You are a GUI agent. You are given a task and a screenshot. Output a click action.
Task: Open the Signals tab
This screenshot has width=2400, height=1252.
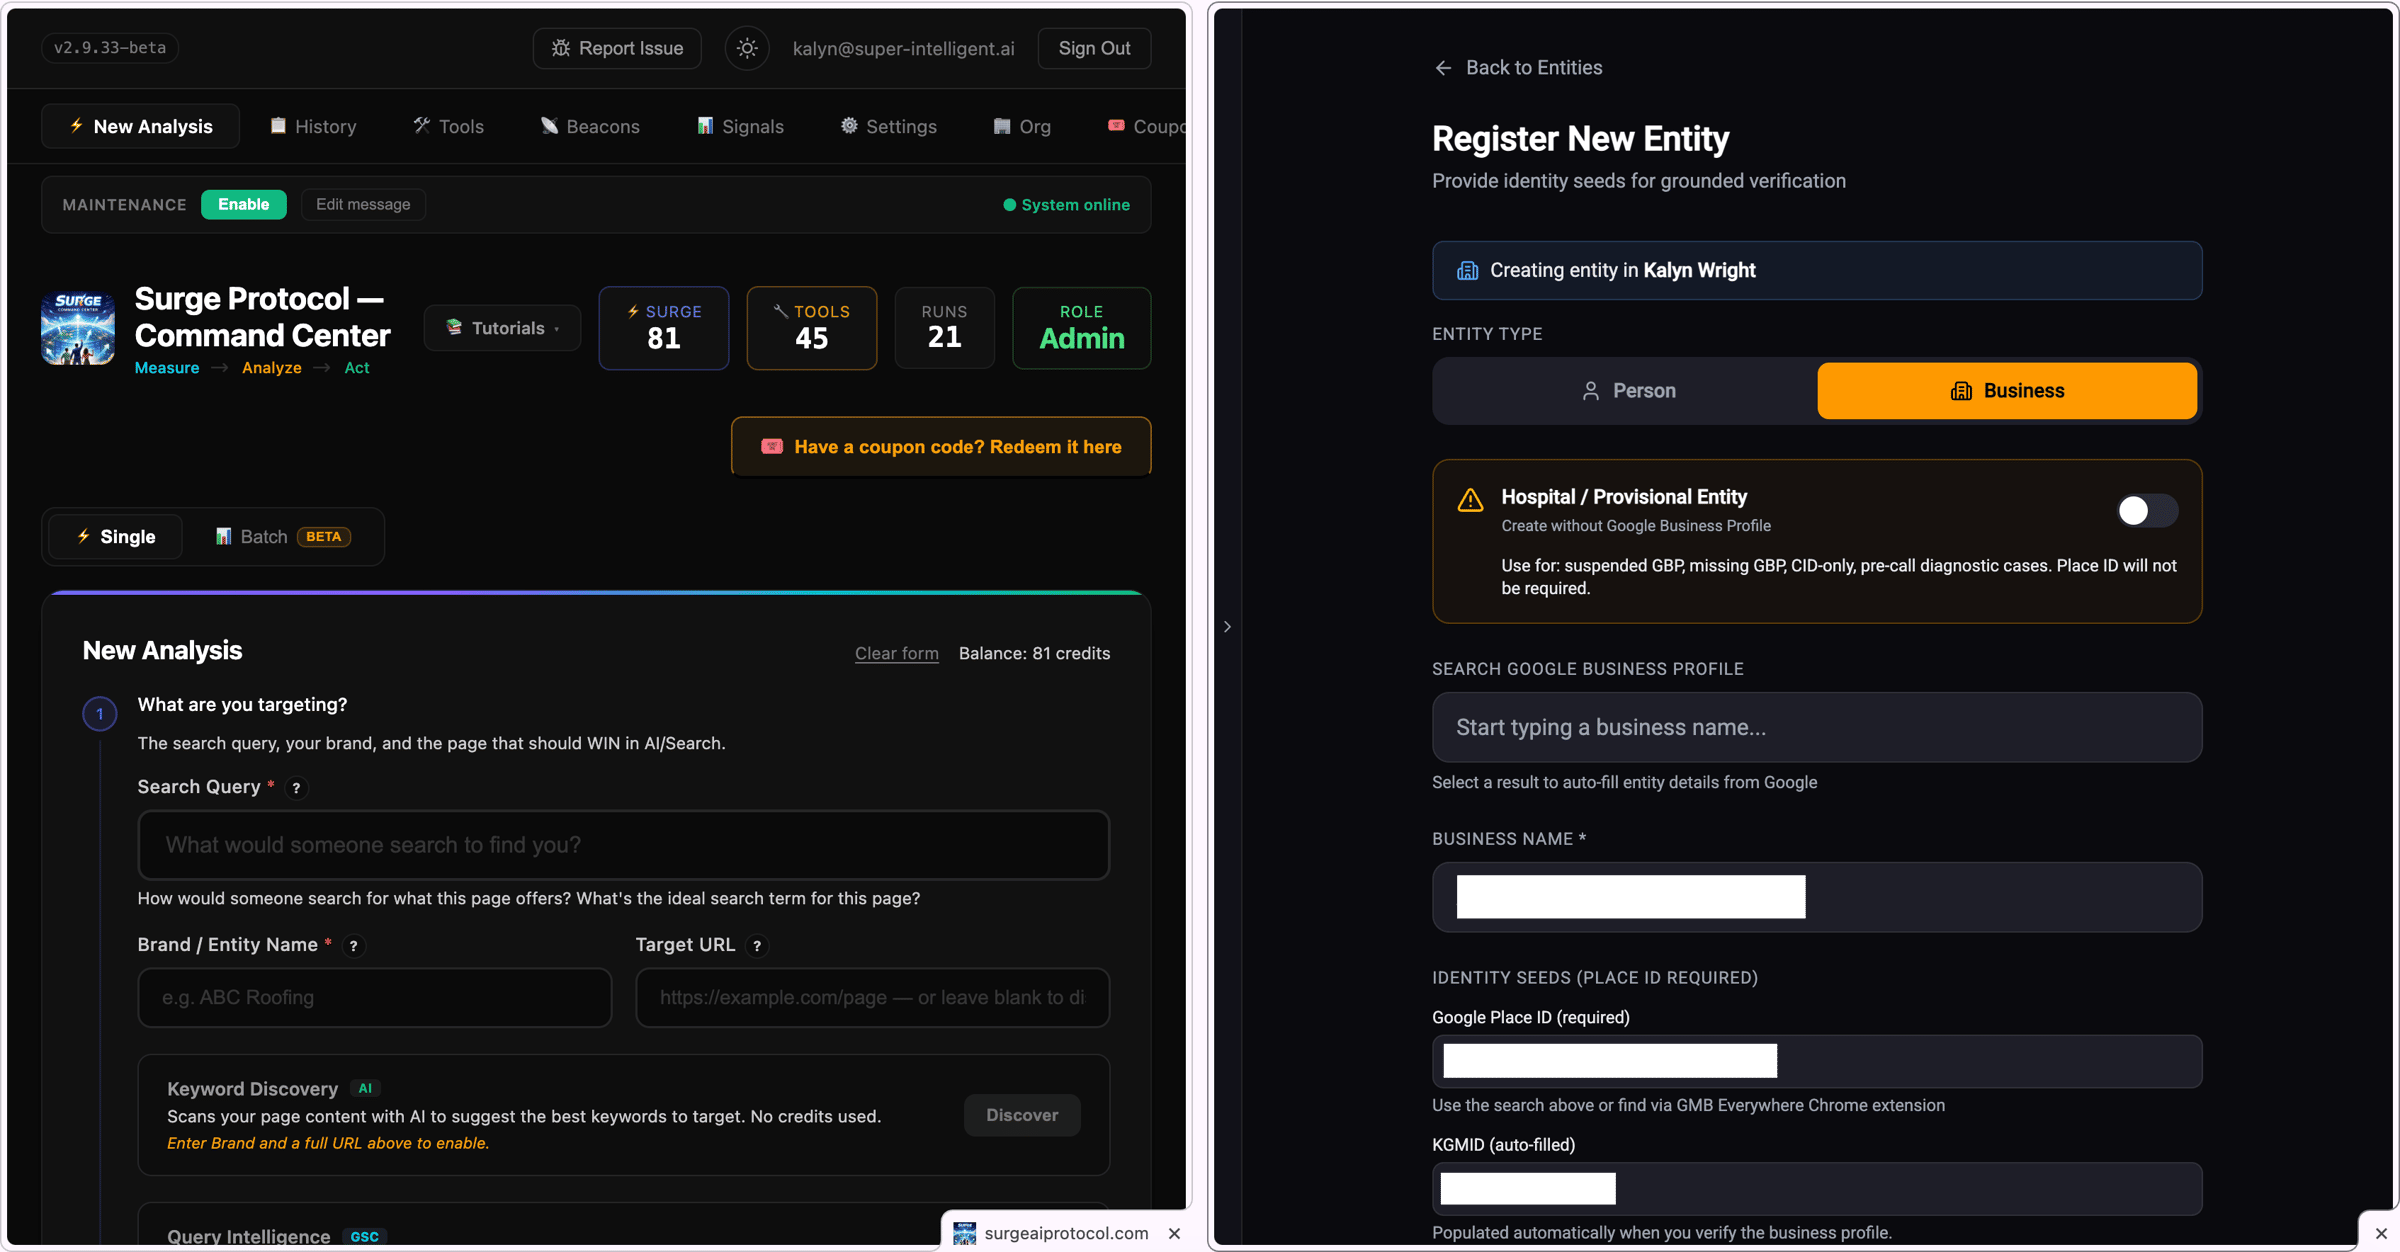pyautogui.click(x=740, y=126)
